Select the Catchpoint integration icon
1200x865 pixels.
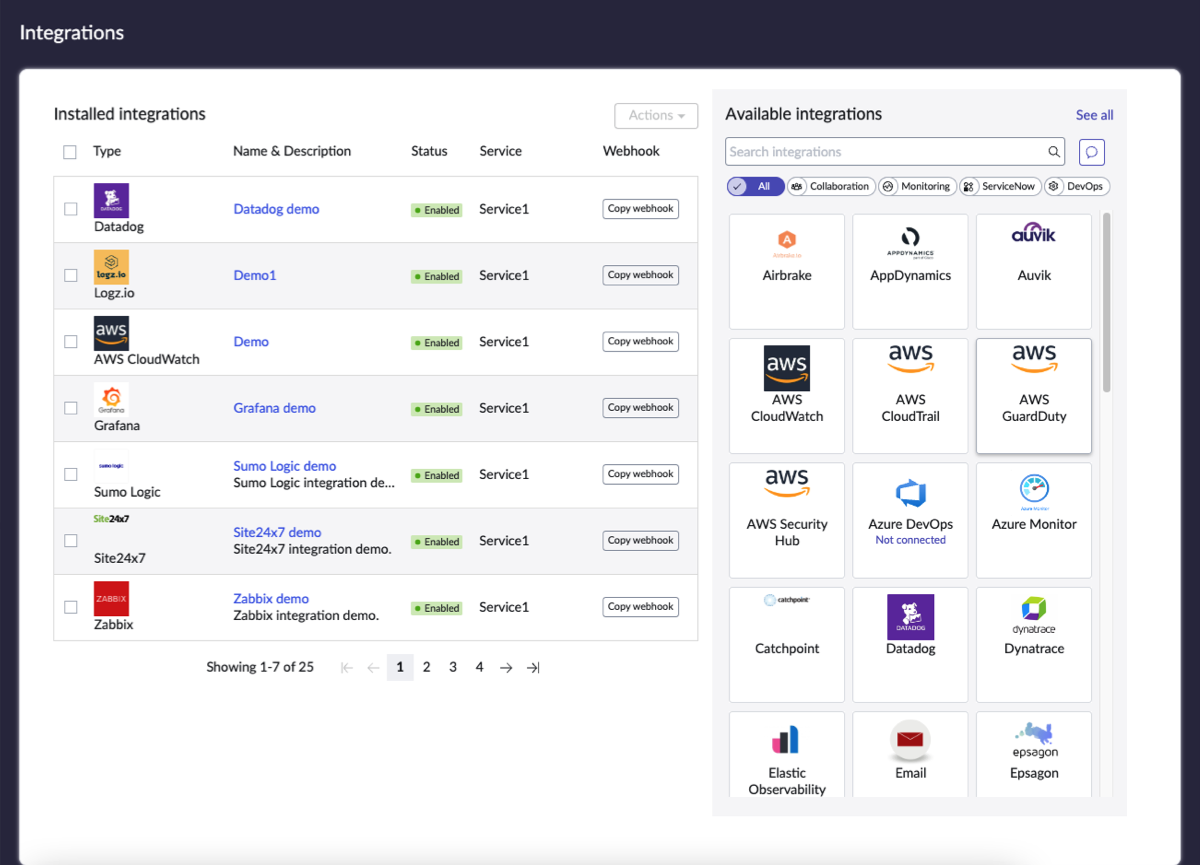click(787, 601)
